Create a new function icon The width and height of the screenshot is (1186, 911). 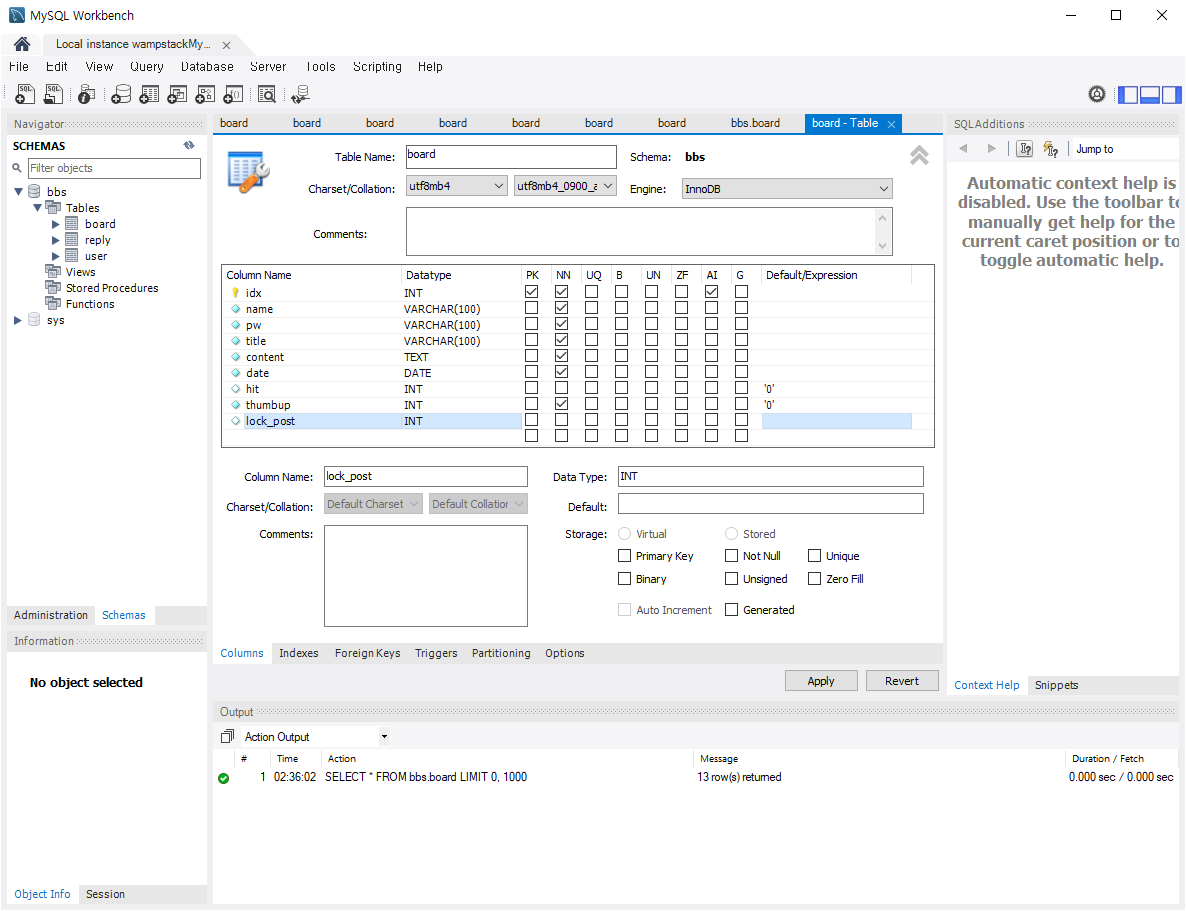(x=233, y=94)
